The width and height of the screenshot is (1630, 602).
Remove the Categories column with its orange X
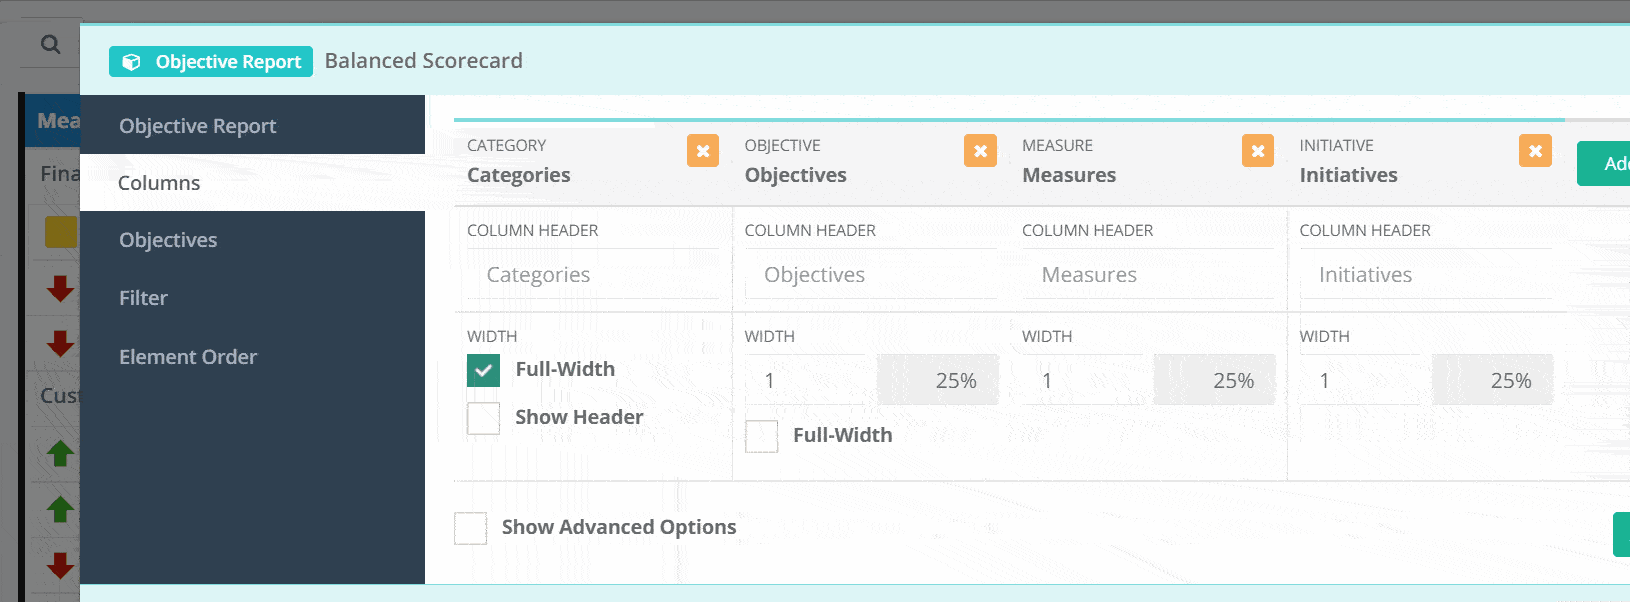click(703, 150)
